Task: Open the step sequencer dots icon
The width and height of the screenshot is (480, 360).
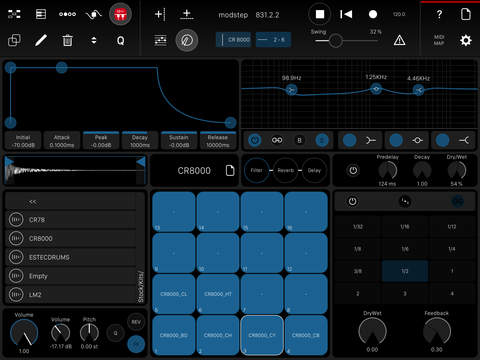Action: 67,14
